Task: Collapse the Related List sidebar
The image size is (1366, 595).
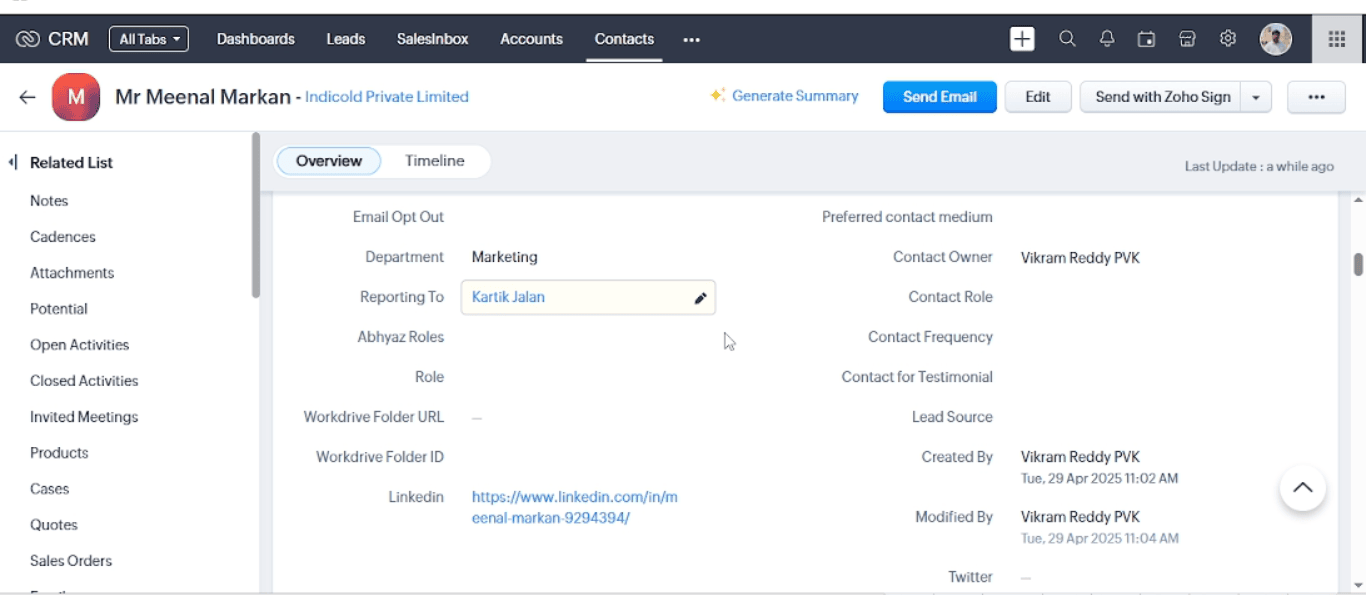Action: tap(13, 162)
